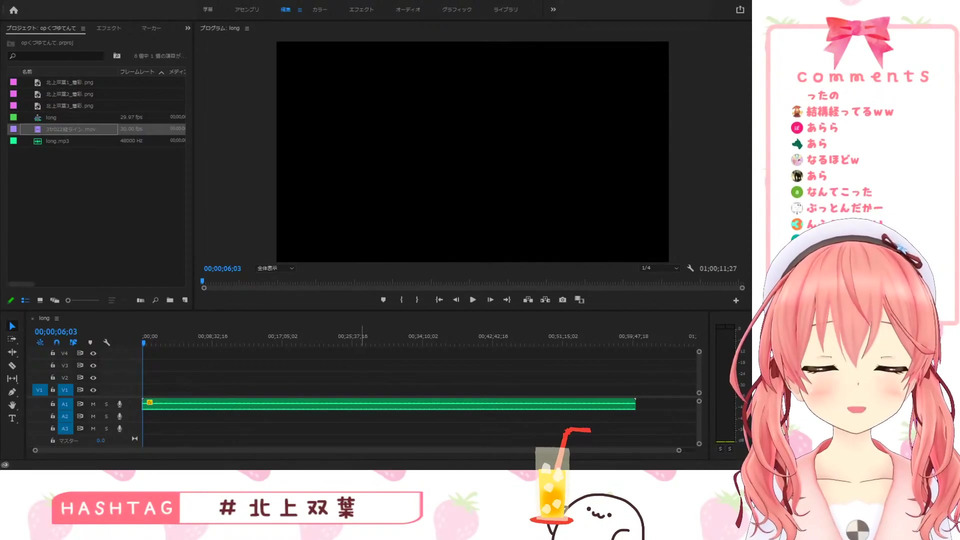Open project panel menu icon
Image resolution: width=960 pixels, height=540 pixels.
(83, 28)
